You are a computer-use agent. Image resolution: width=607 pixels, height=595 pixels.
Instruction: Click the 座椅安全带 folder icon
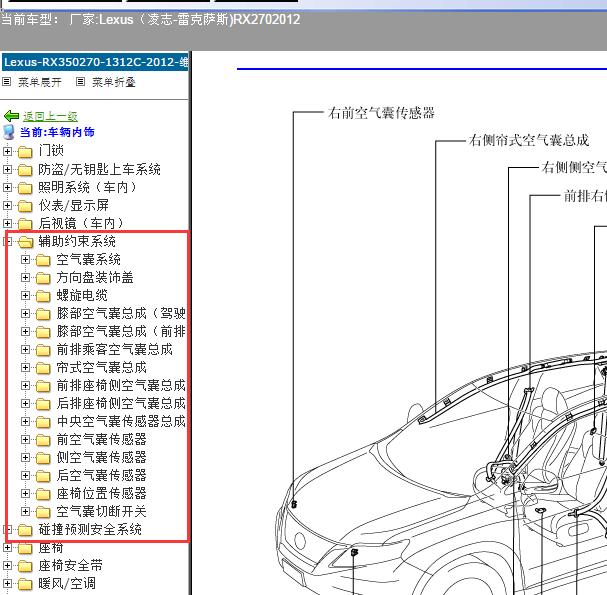[25, 566]
